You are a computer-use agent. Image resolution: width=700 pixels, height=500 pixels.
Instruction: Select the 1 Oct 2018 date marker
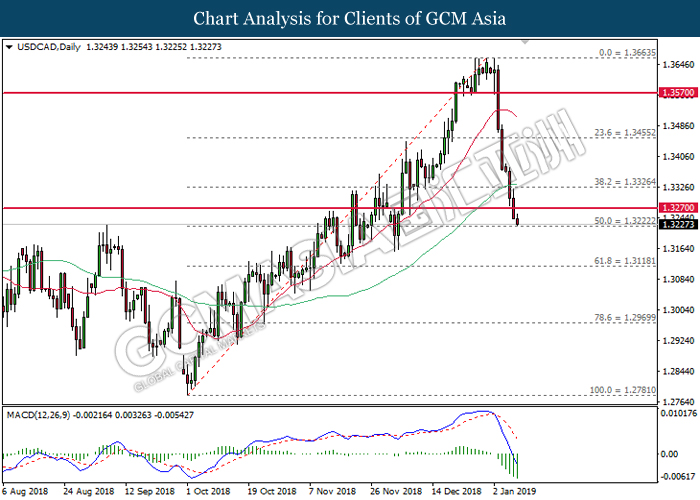tap(208, 492)
